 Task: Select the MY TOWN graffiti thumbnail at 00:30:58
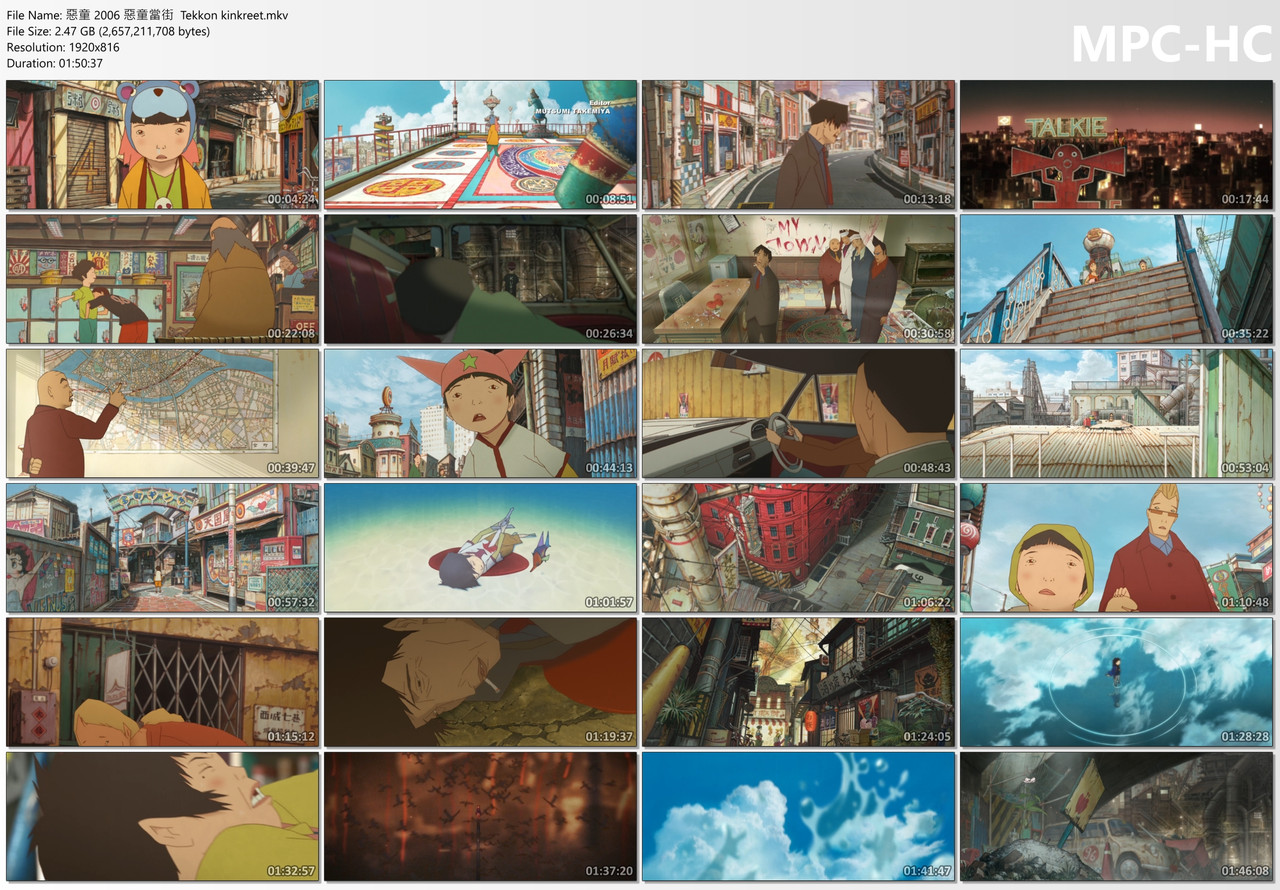pos(799,279)
